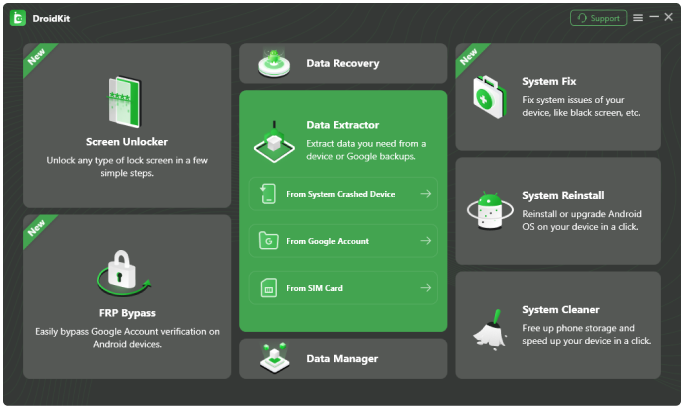Click 'Fix system issues of your device' text

pyautogui.click(x=581, y=106)
